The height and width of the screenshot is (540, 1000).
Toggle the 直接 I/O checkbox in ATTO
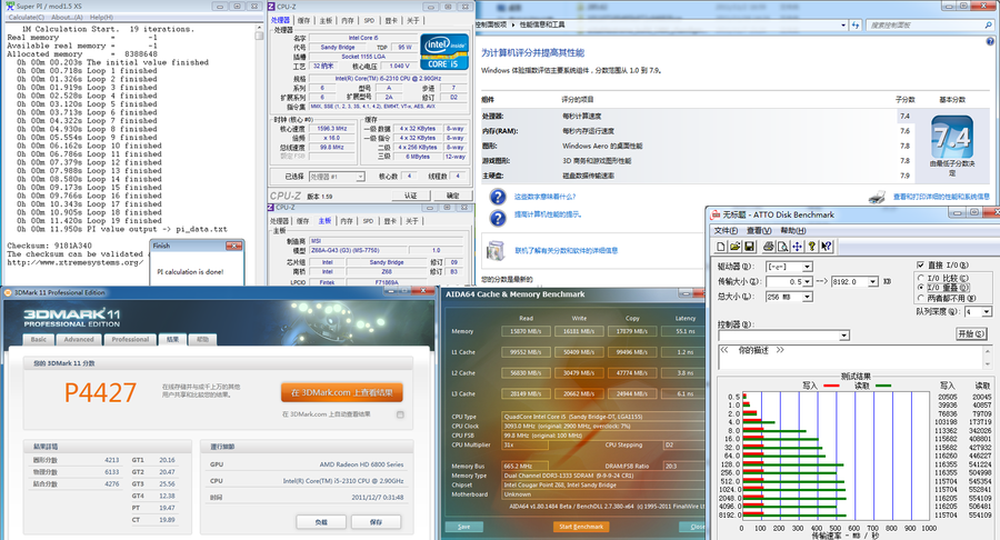point(920,265)
